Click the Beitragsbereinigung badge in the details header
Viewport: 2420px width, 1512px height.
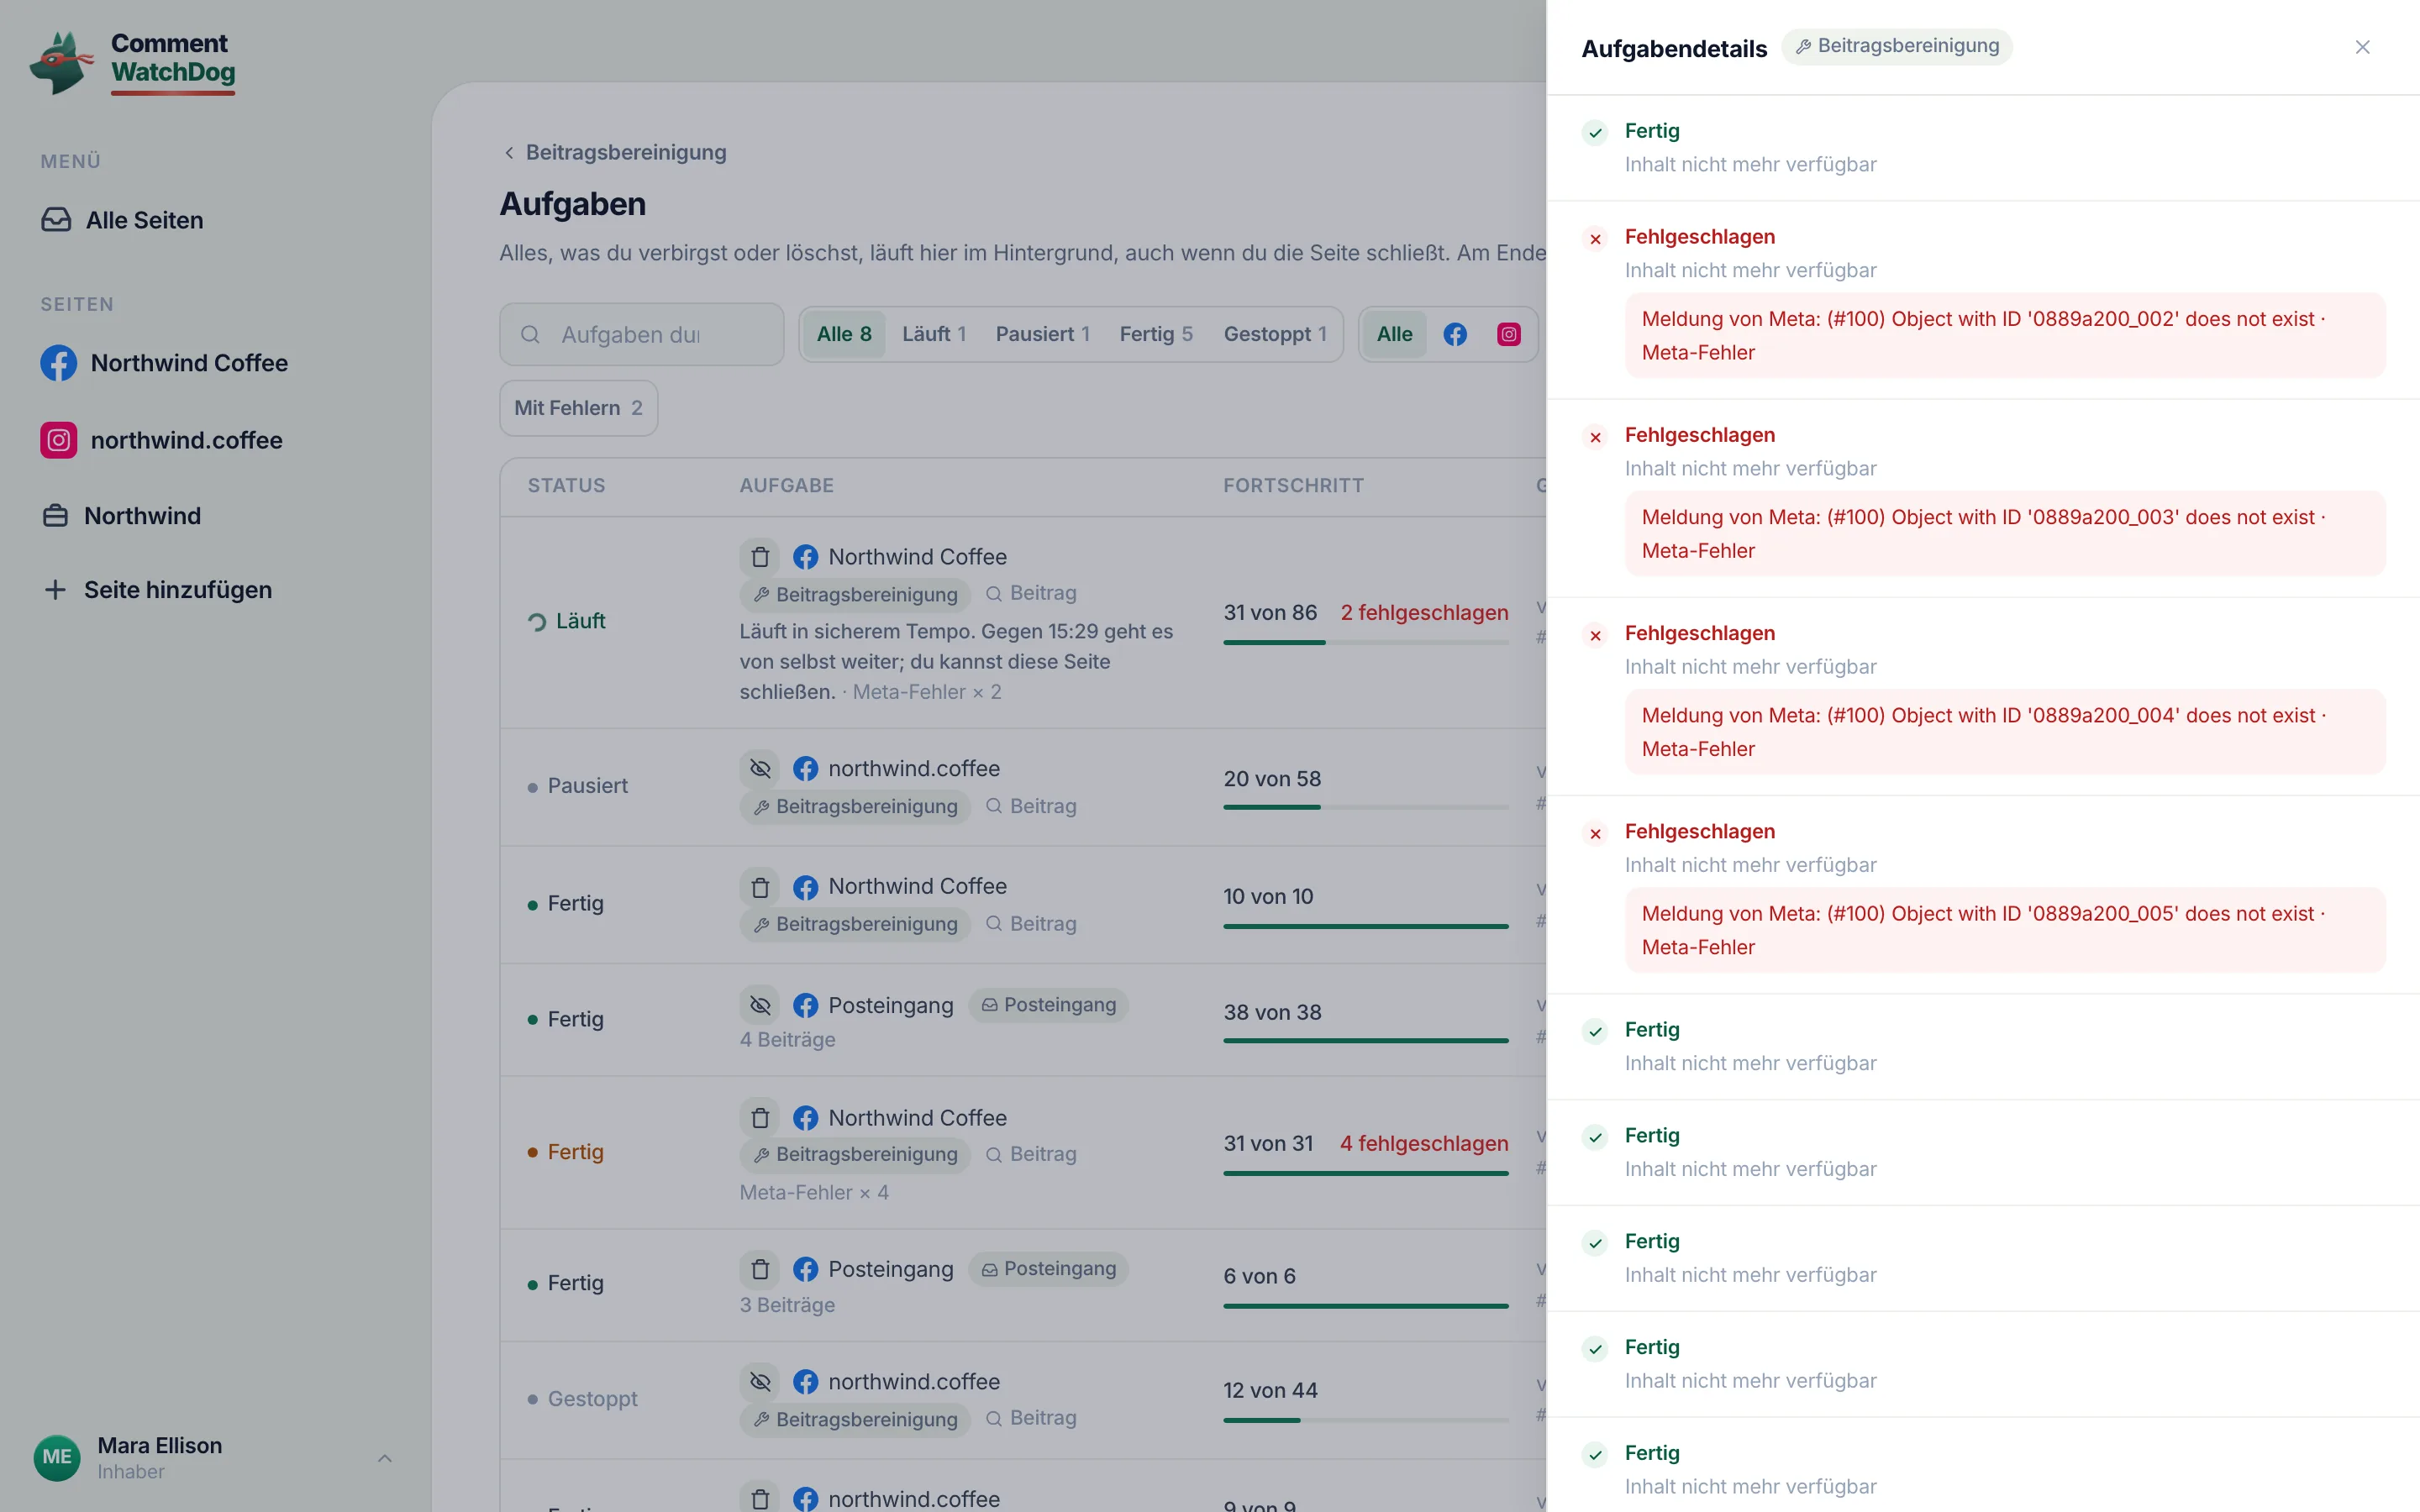click(x=1897, y=46)
